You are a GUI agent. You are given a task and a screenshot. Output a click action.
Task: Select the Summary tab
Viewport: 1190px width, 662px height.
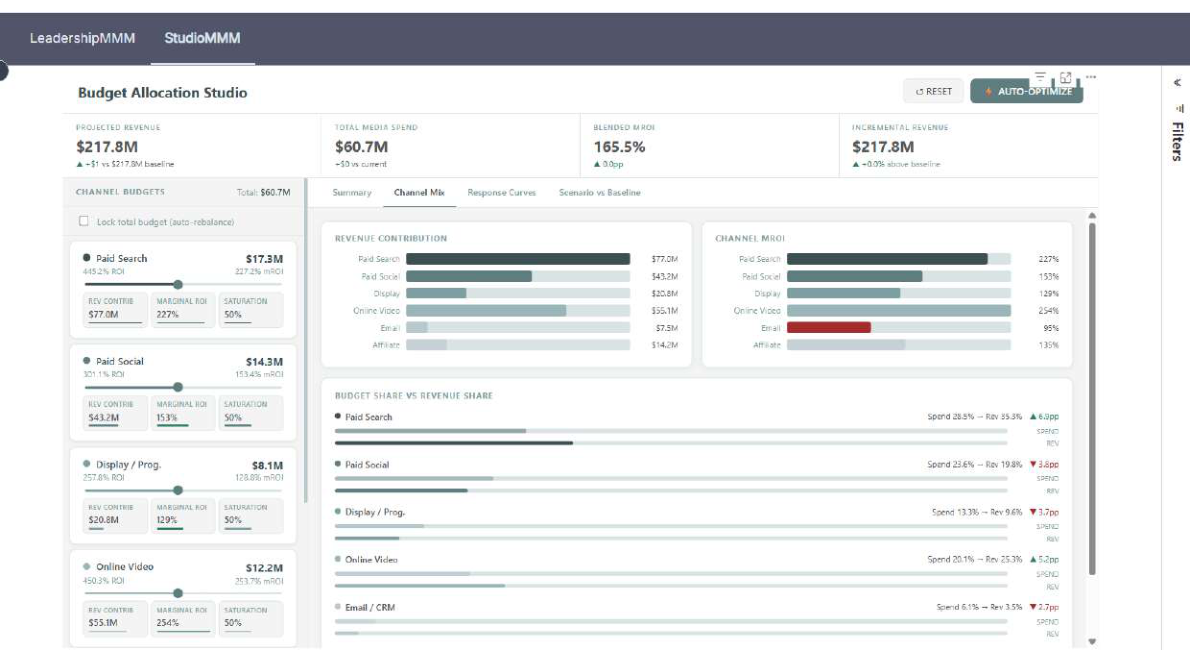tap(352, 193)
